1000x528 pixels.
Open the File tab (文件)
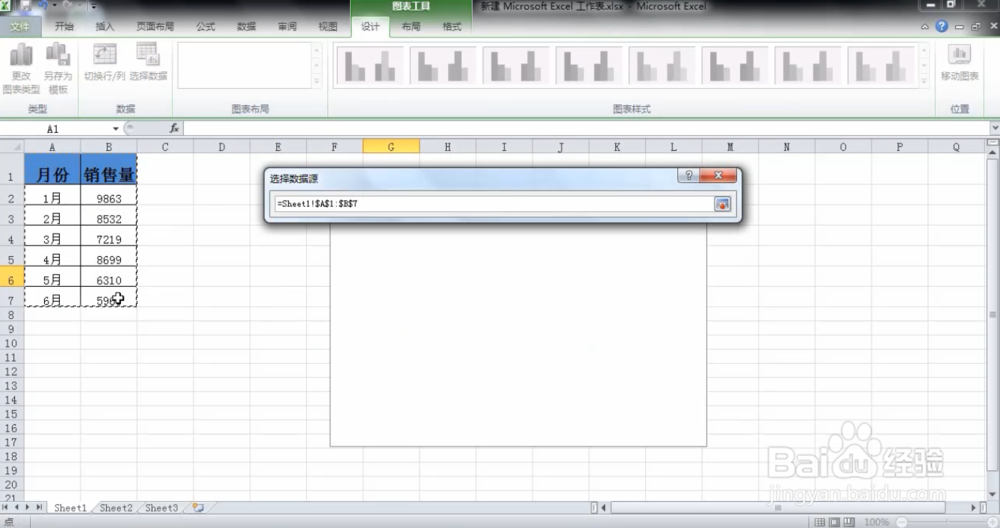(20, 26)
